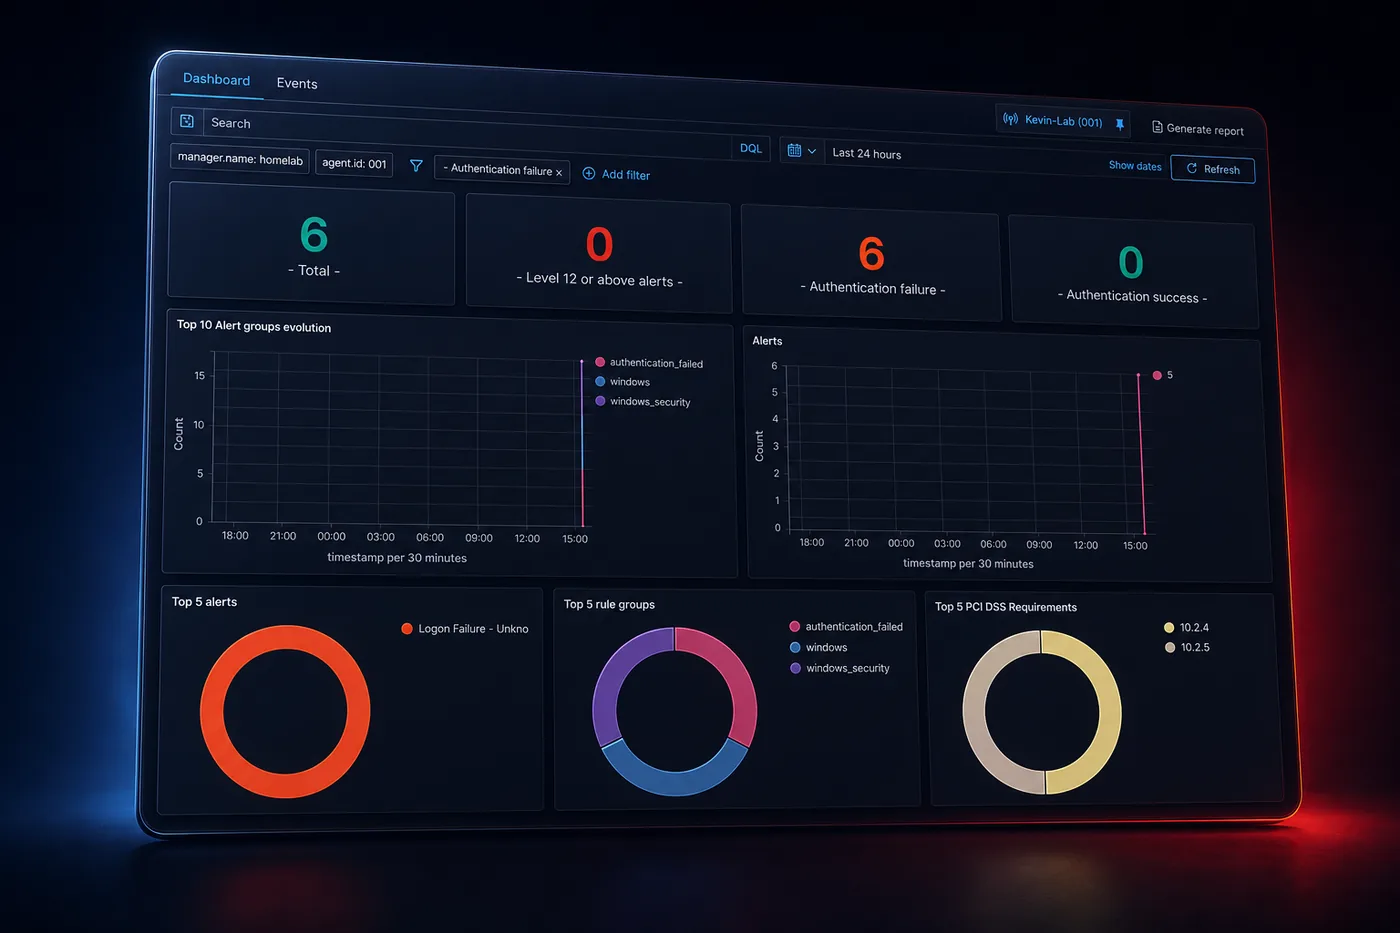
Task: Toggle the legend item 5 in Alerts chart
Action: 1163,375
